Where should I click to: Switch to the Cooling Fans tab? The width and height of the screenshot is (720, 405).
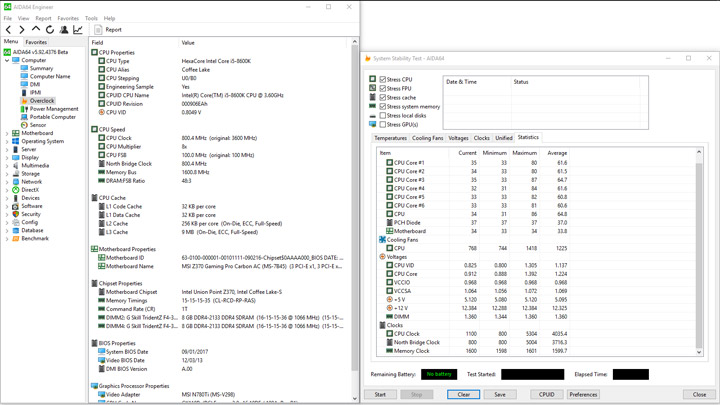(x=428, y=138)
